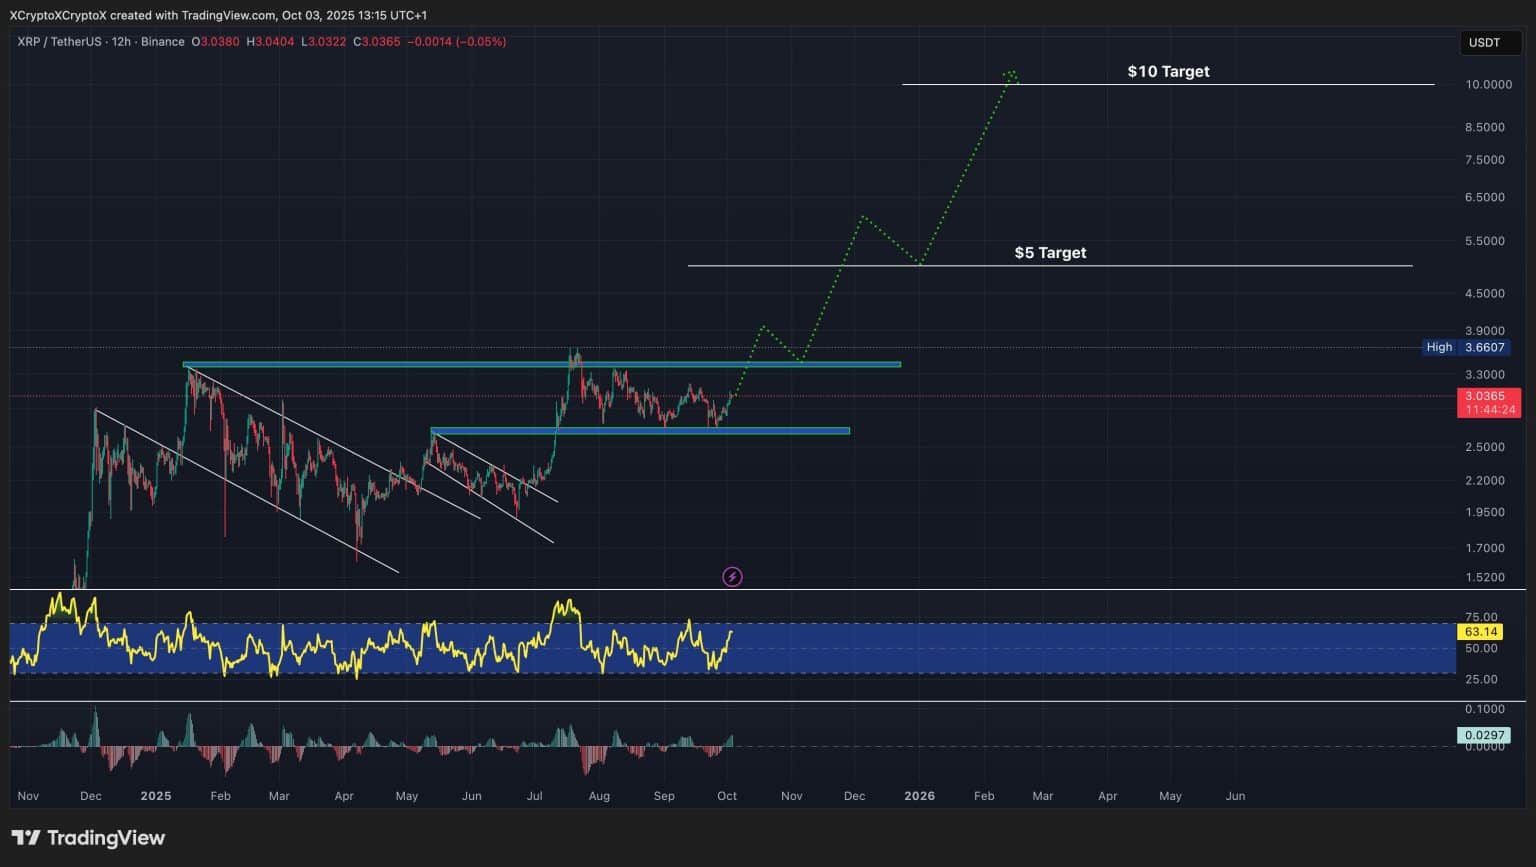Click the purple lightning bolt event icon
The image size is (1536, 867).
point(732,577)
